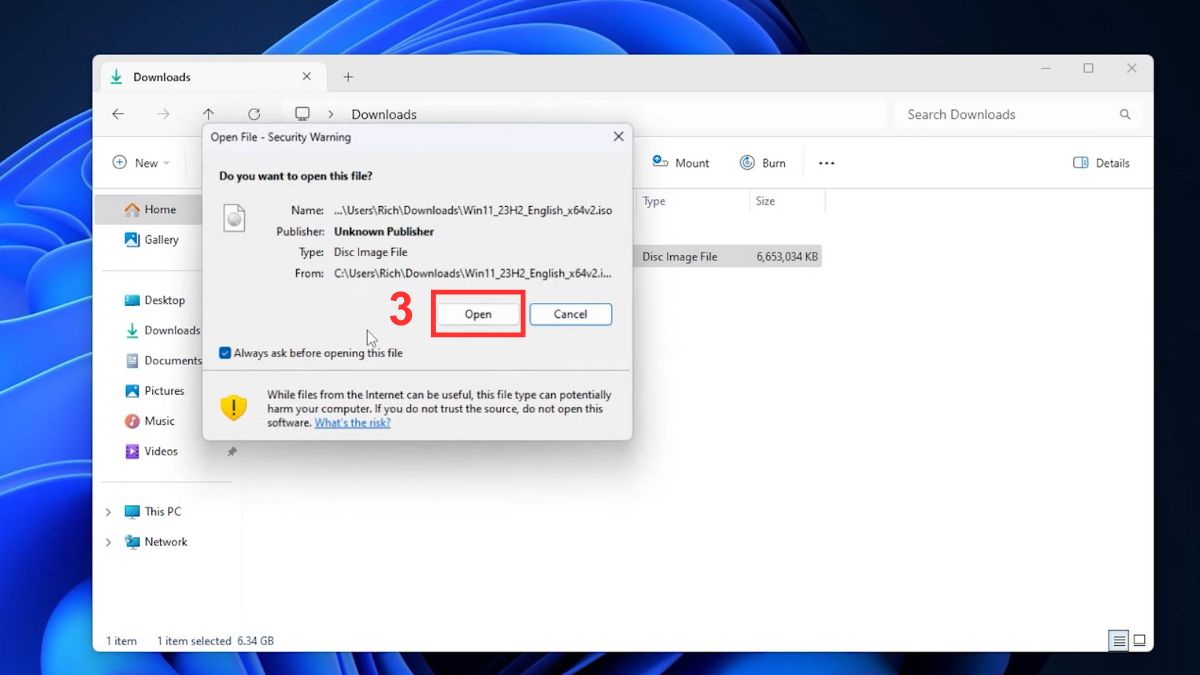Viewport: 1200px width, 675px height.
Task: Switch to large icons view in status bar
Action: (x=1139, y=640)
